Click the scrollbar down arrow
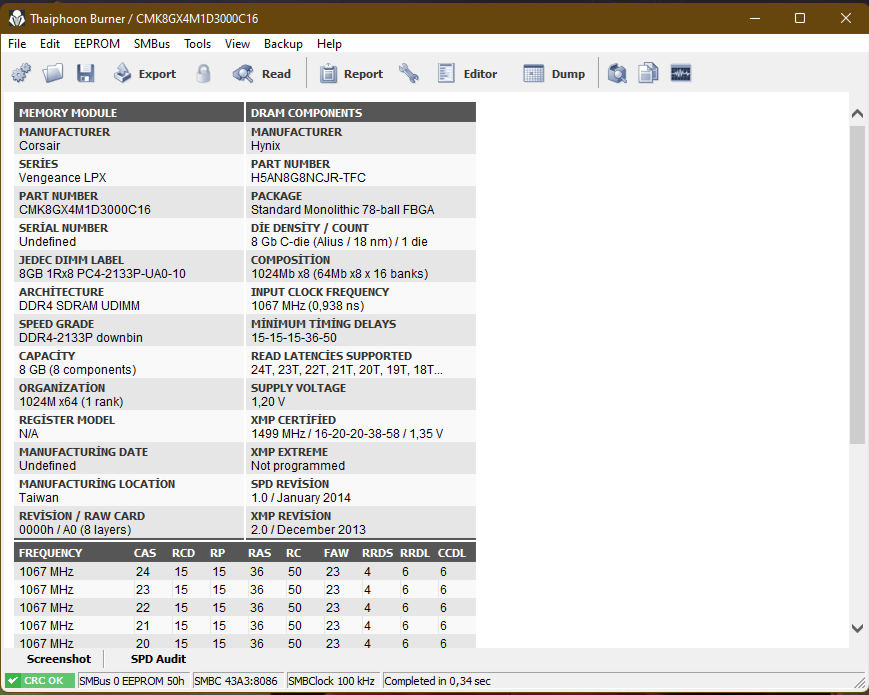 coord(857,628)
